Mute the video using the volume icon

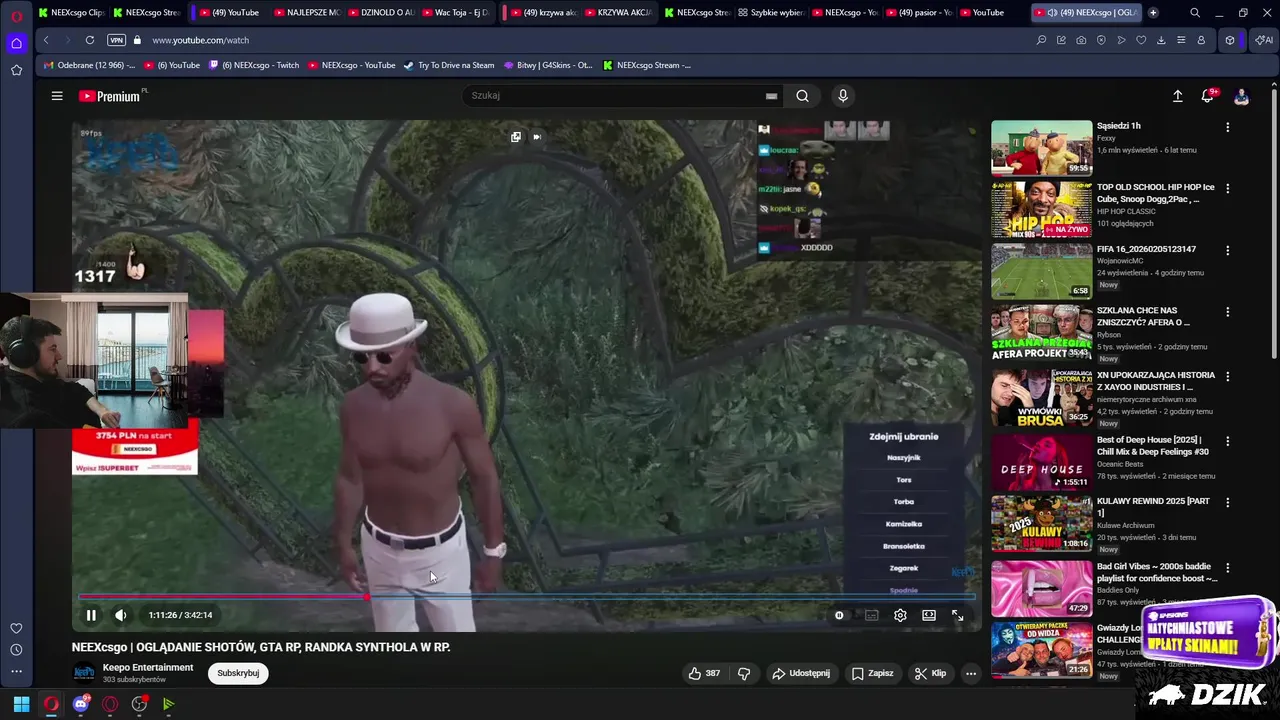[120, 615]
